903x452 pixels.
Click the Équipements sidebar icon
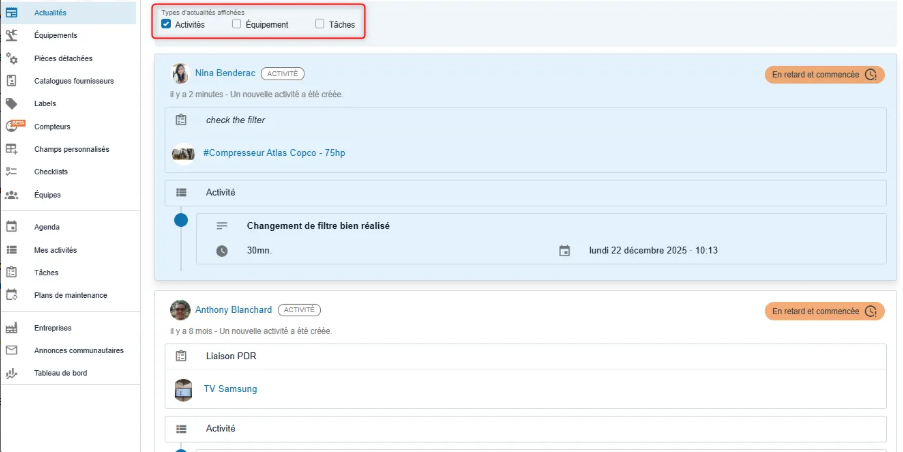pos(12,35)
